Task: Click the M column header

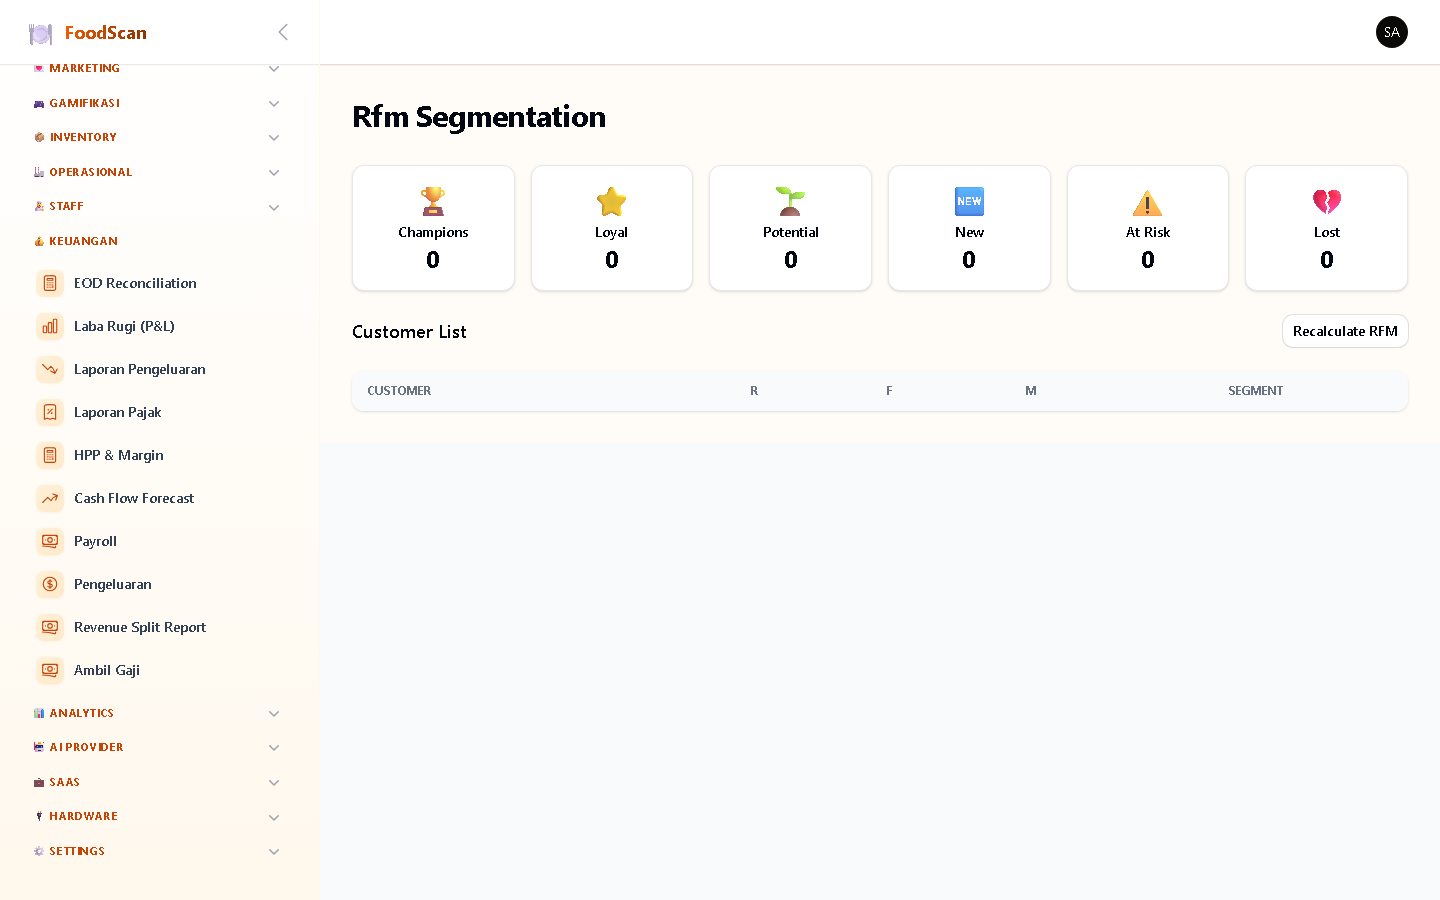Action: point(1031,391)
